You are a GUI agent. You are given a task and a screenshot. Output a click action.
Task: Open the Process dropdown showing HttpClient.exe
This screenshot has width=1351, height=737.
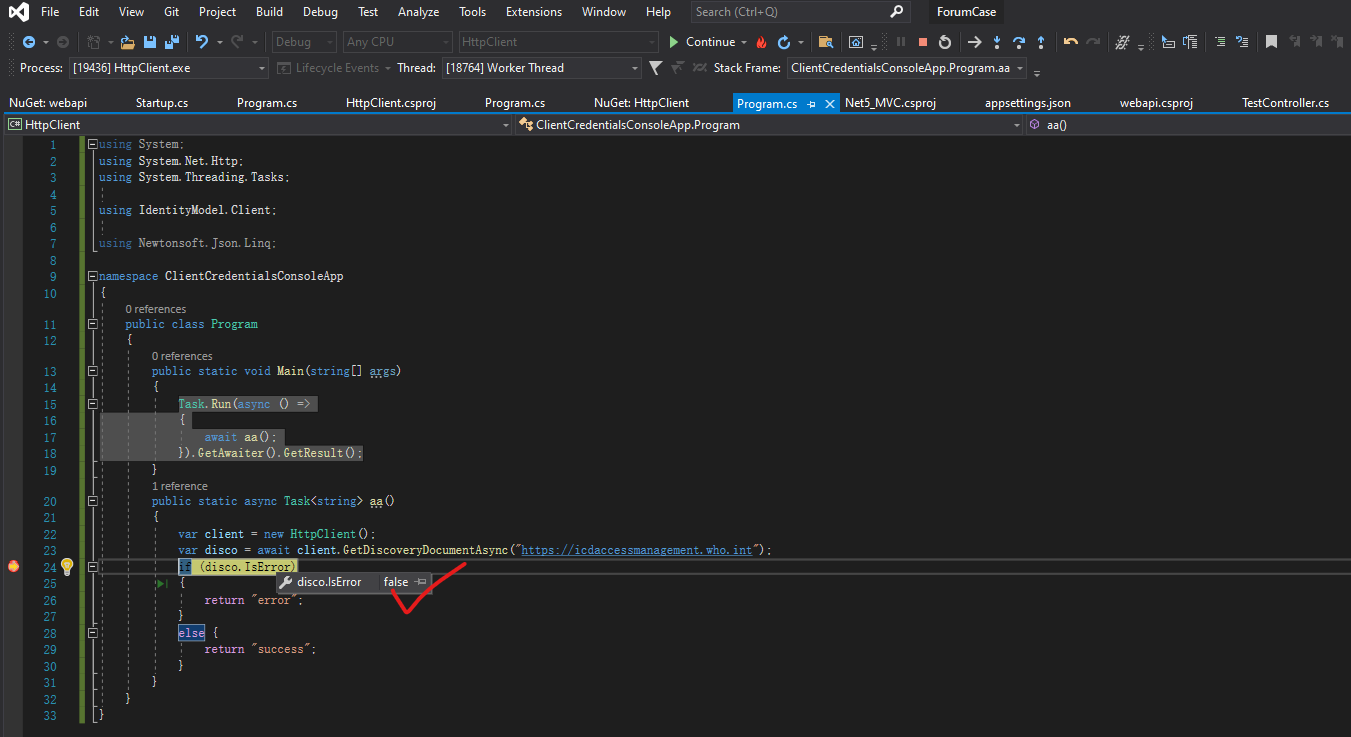pyautogui.click(x=169, y=68)
